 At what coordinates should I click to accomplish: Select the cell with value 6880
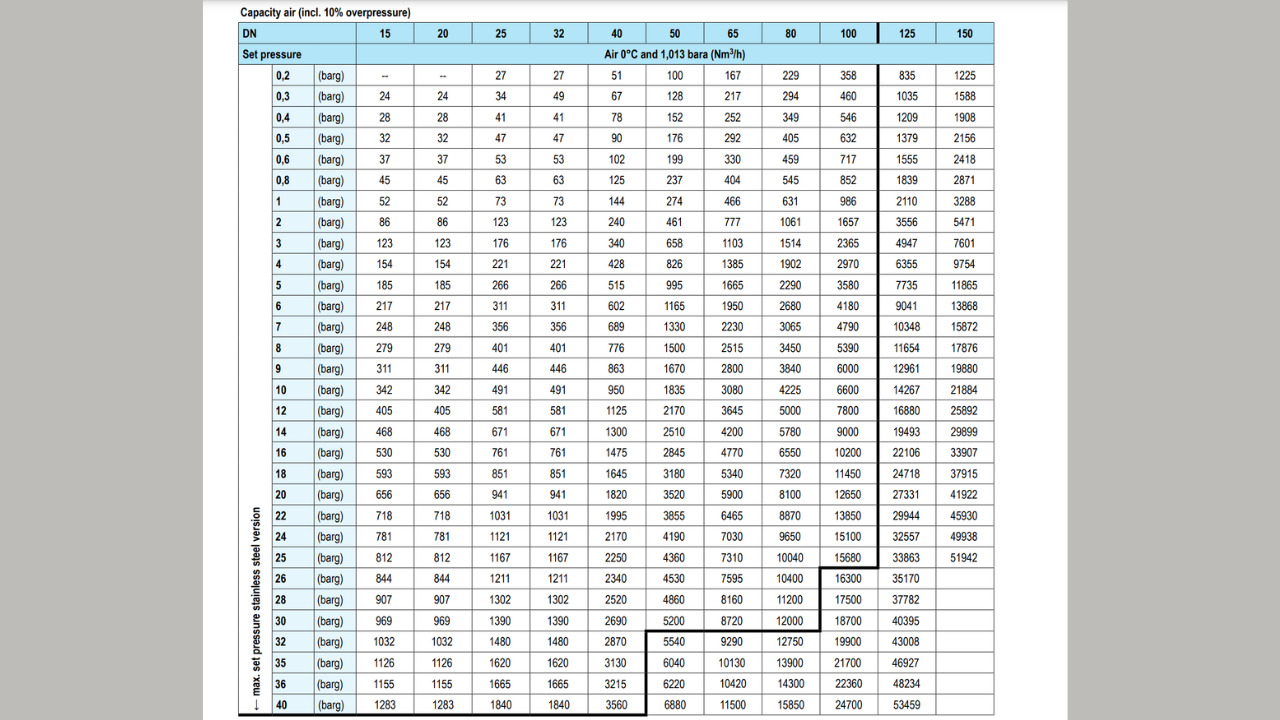pyautogui.click(x=675, y=705)
